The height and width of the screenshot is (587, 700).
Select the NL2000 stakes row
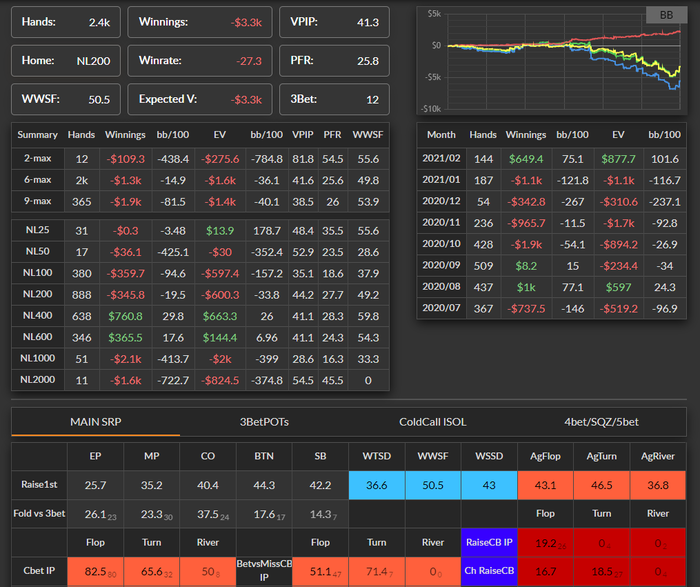[x=200, y=380]
